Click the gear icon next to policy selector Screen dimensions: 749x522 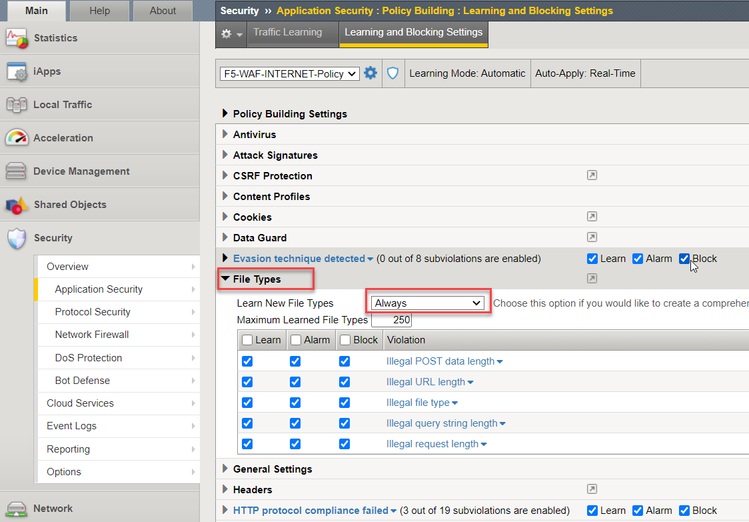click(x=371, y=73)
